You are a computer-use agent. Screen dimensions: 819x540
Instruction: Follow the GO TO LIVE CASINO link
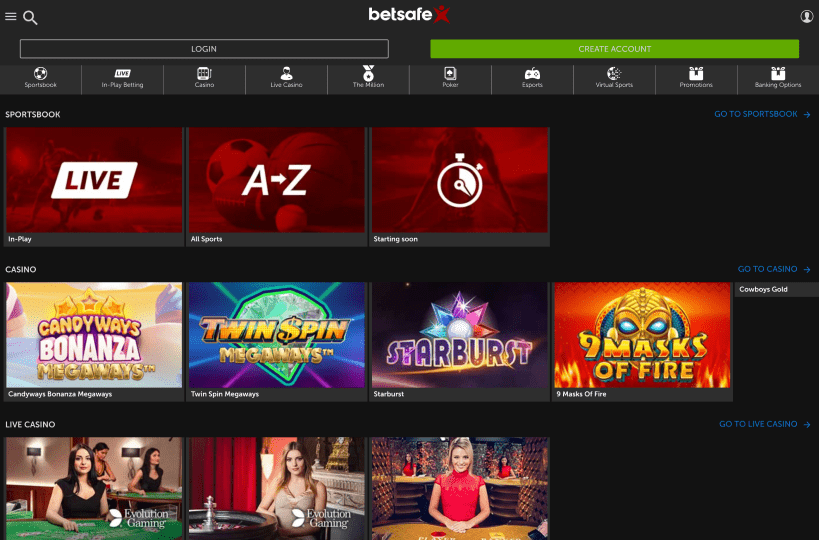pos(758,424)
